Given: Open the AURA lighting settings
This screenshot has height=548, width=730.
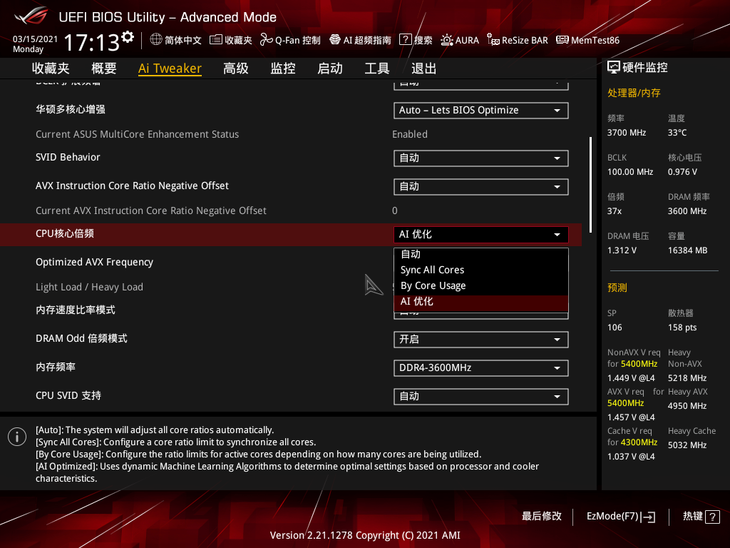Looking at the screenshot, I should 459,40.
